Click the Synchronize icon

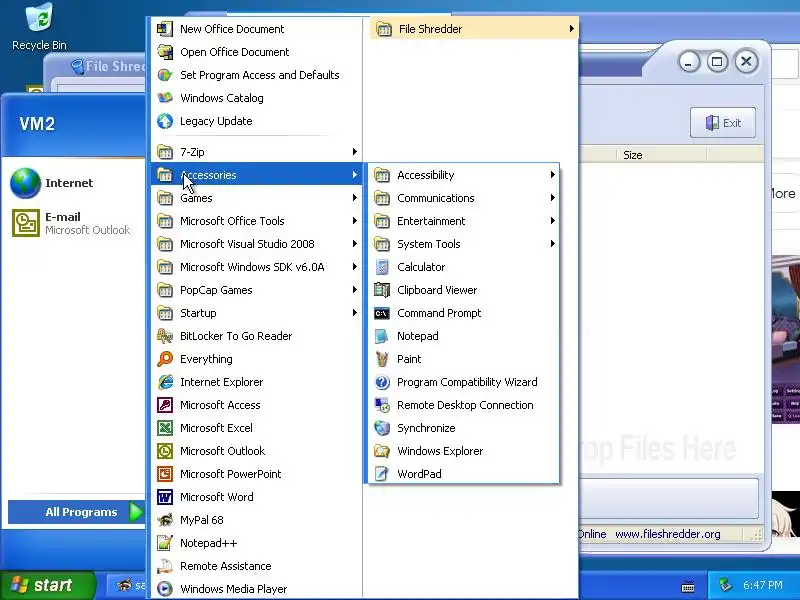382,428
